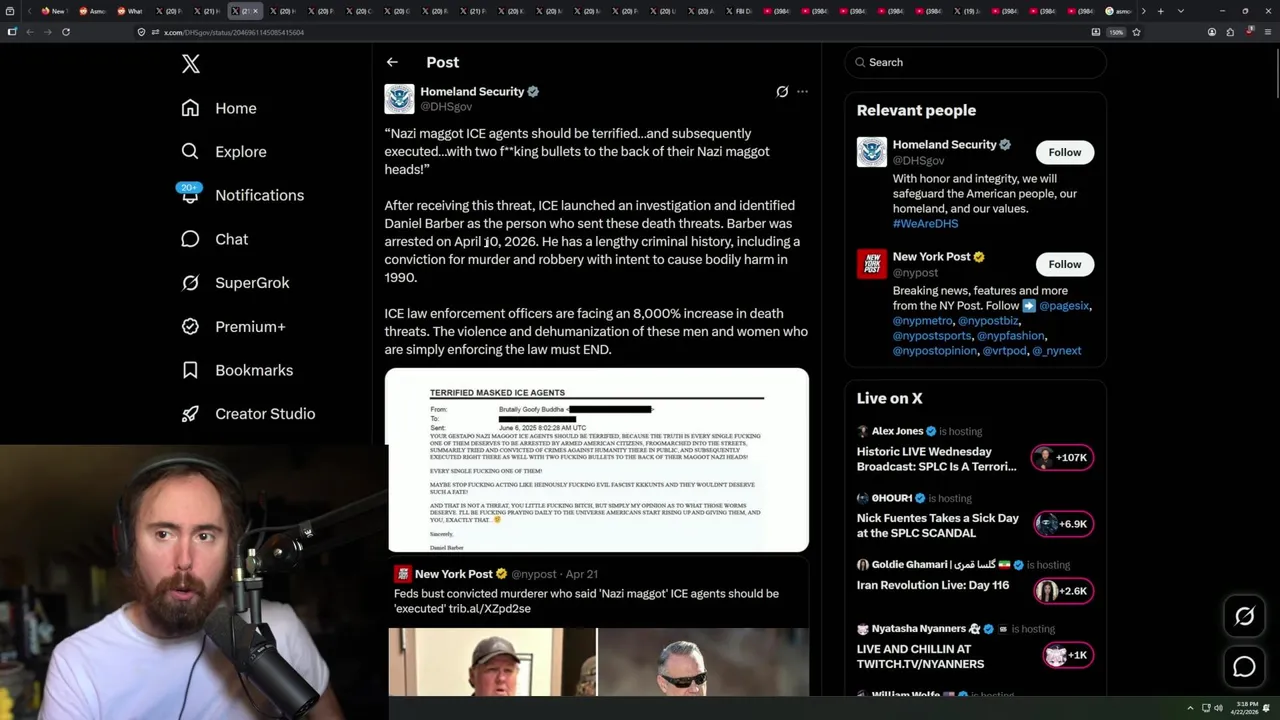Open the @pagesix mention link
1280x720 pixels.
[x=1064, y=306]
